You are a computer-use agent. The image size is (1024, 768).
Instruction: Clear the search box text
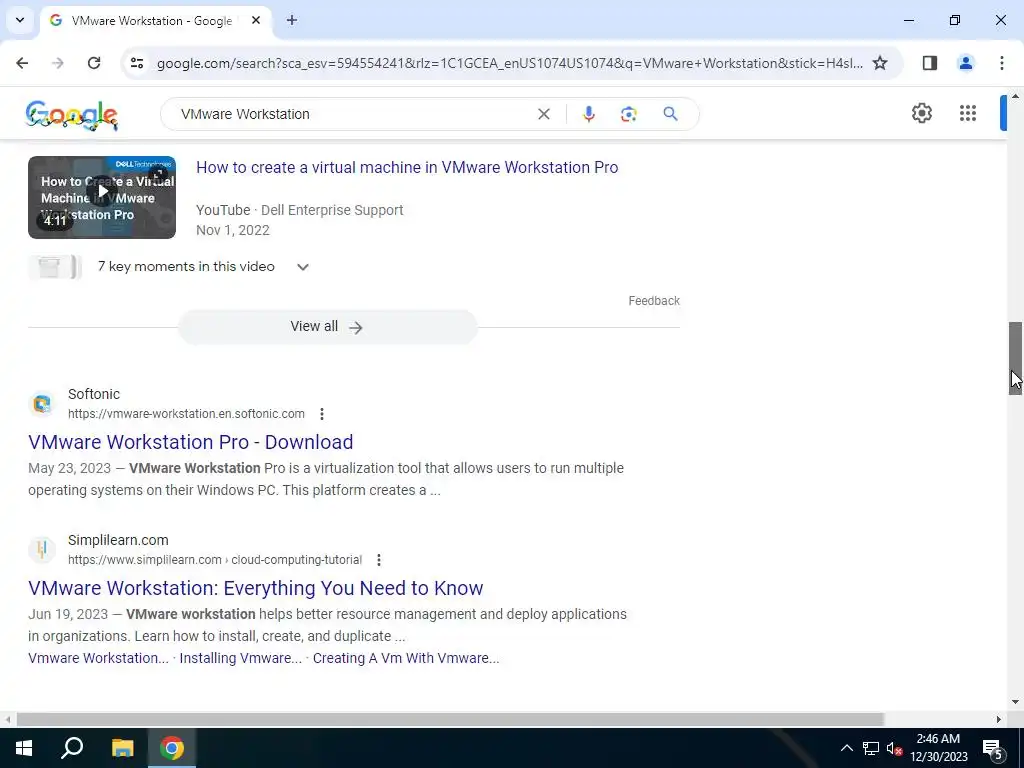tap(543, 114)
